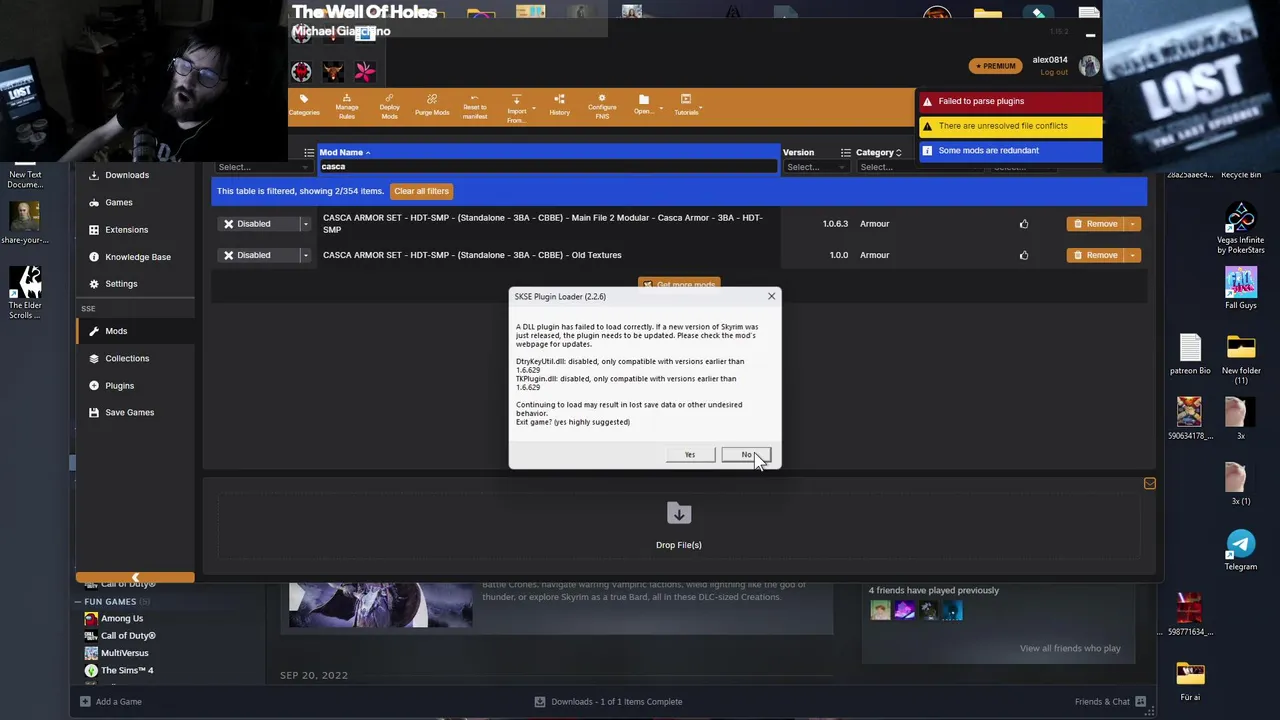
Task: Click the pink flower tool icon
Action: point(364,71)
